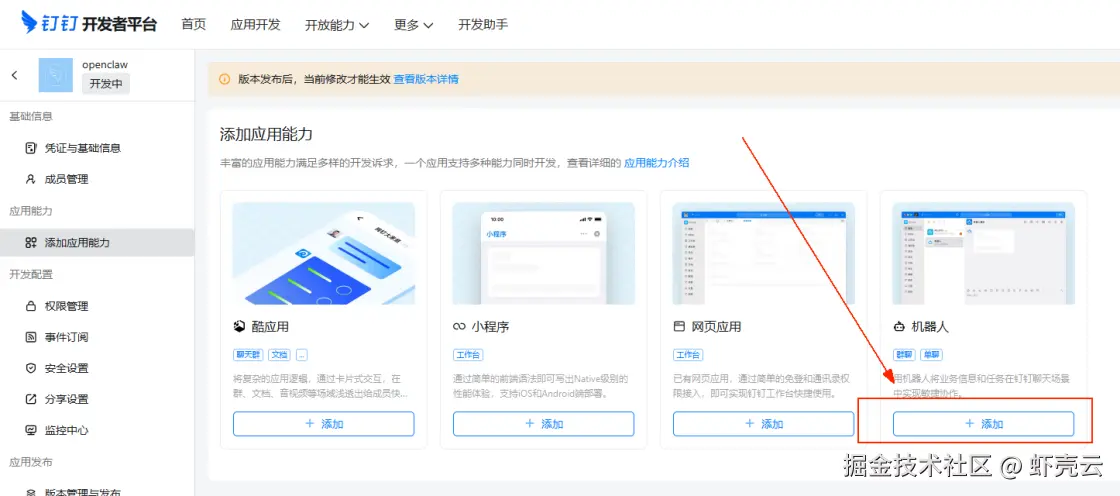Go back using the left arrow

pos(14,75)
